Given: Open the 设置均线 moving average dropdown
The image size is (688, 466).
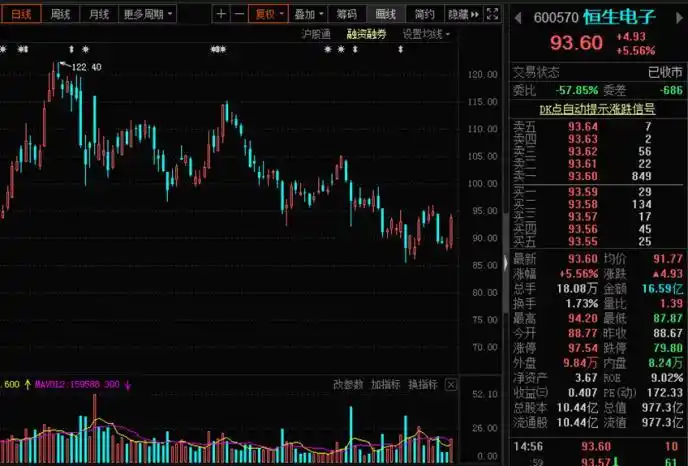Looking at the screenshot, I should pos(426,34).
